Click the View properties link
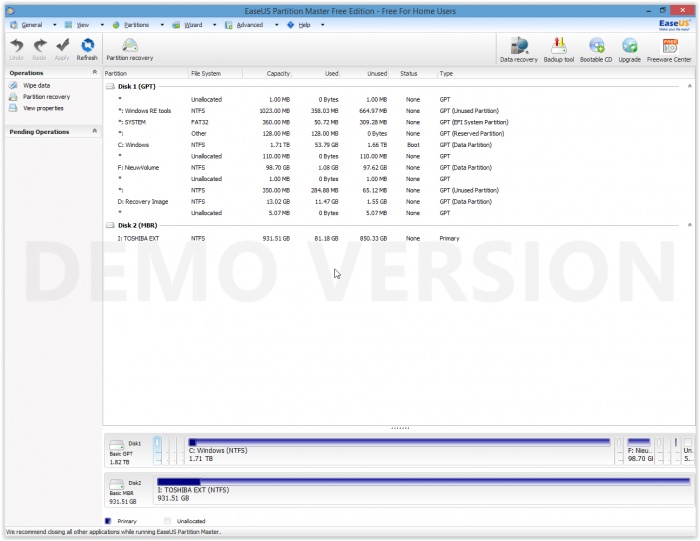Screen dimensions: 700x541 click(43, 108)
